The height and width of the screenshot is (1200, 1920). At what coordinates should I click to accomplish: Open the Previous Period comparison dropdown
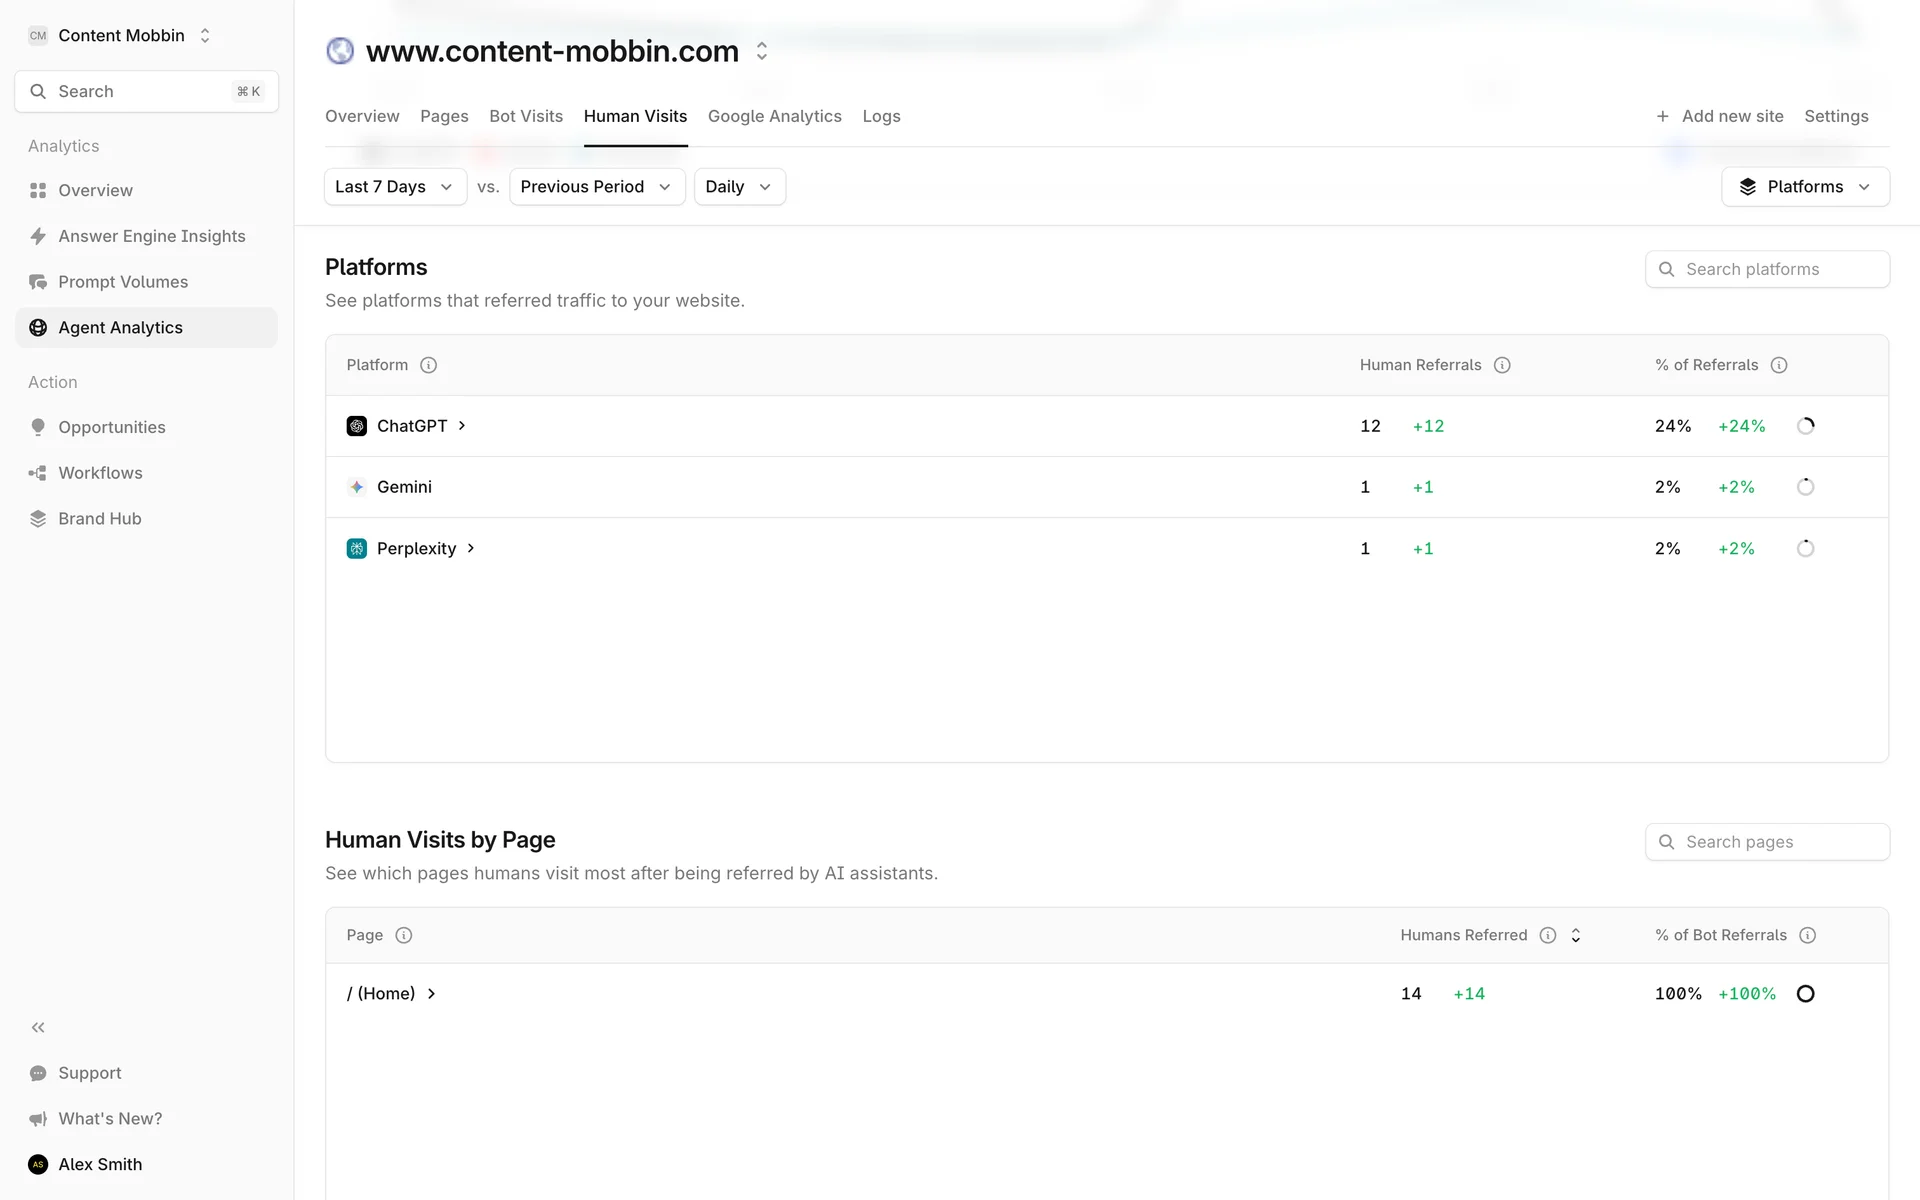(596, 187)
